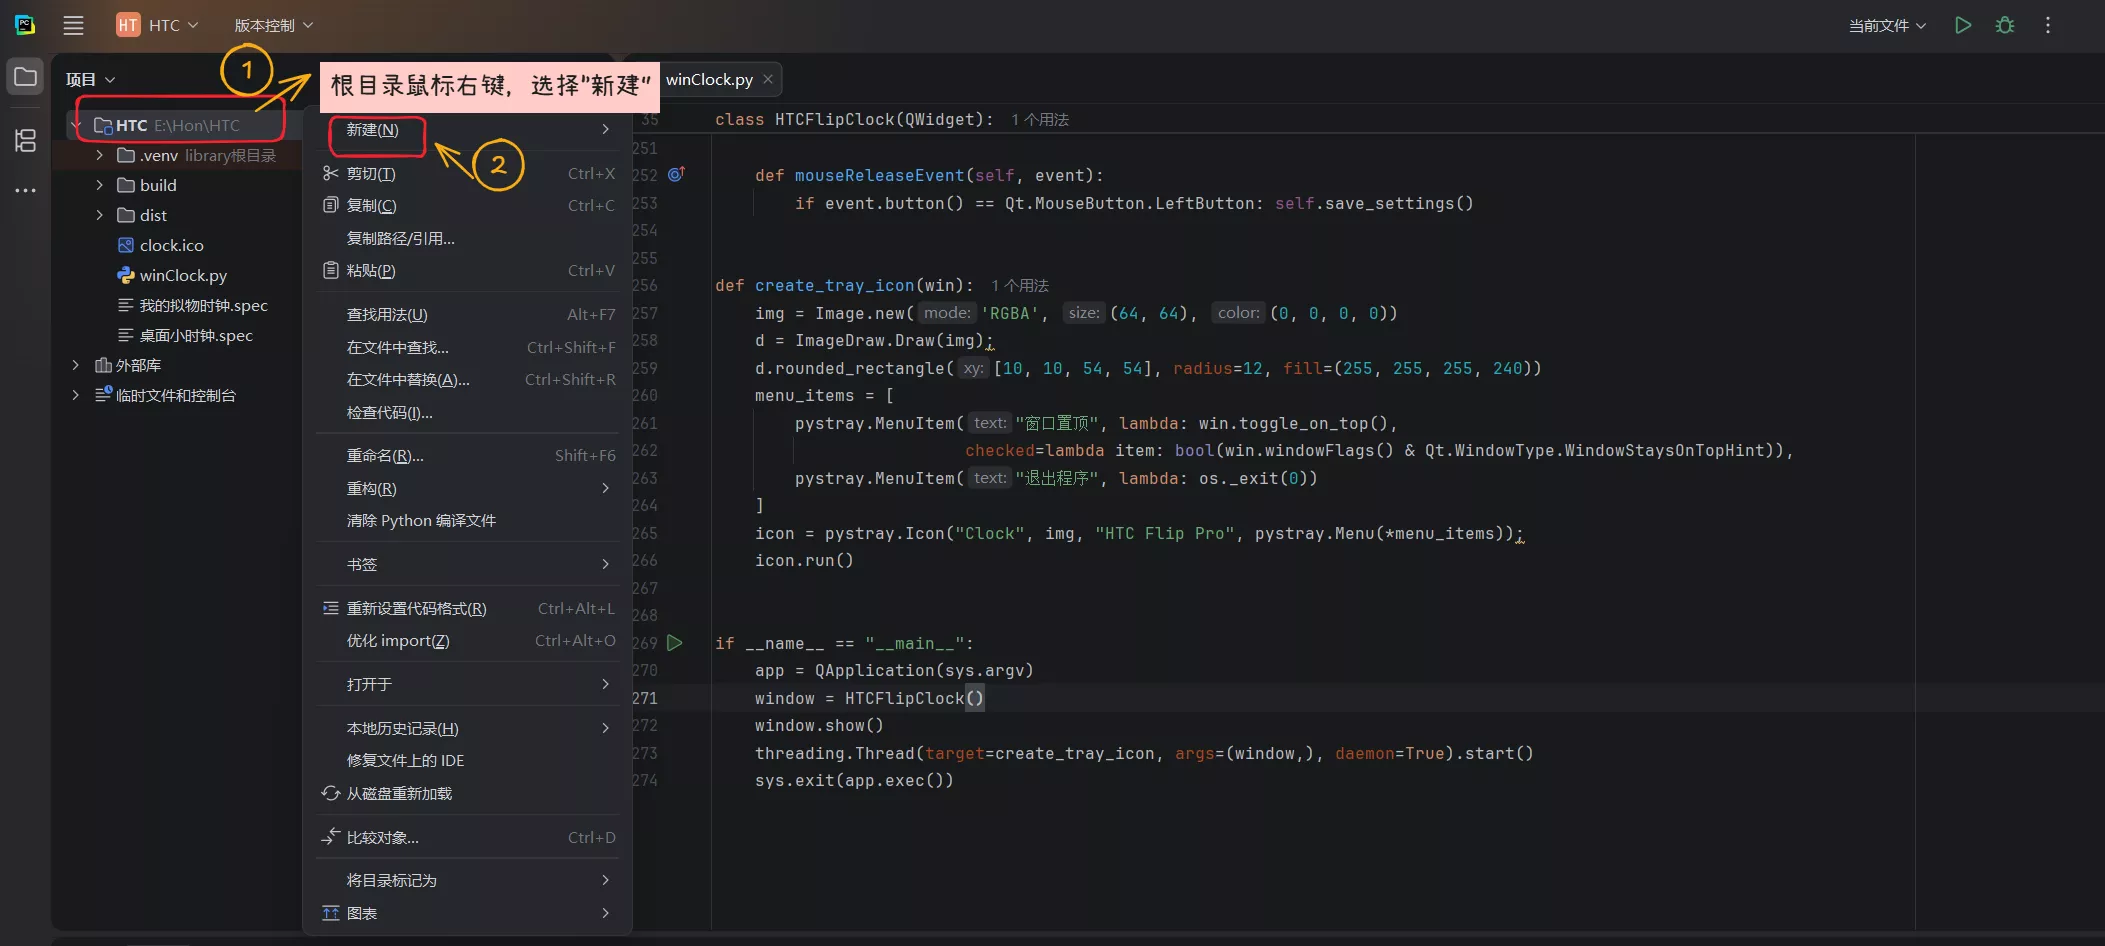The image size is (2105, 946).
Task: Choose 重命名(R)... in the context menu
Action: (x=385, y=456)
